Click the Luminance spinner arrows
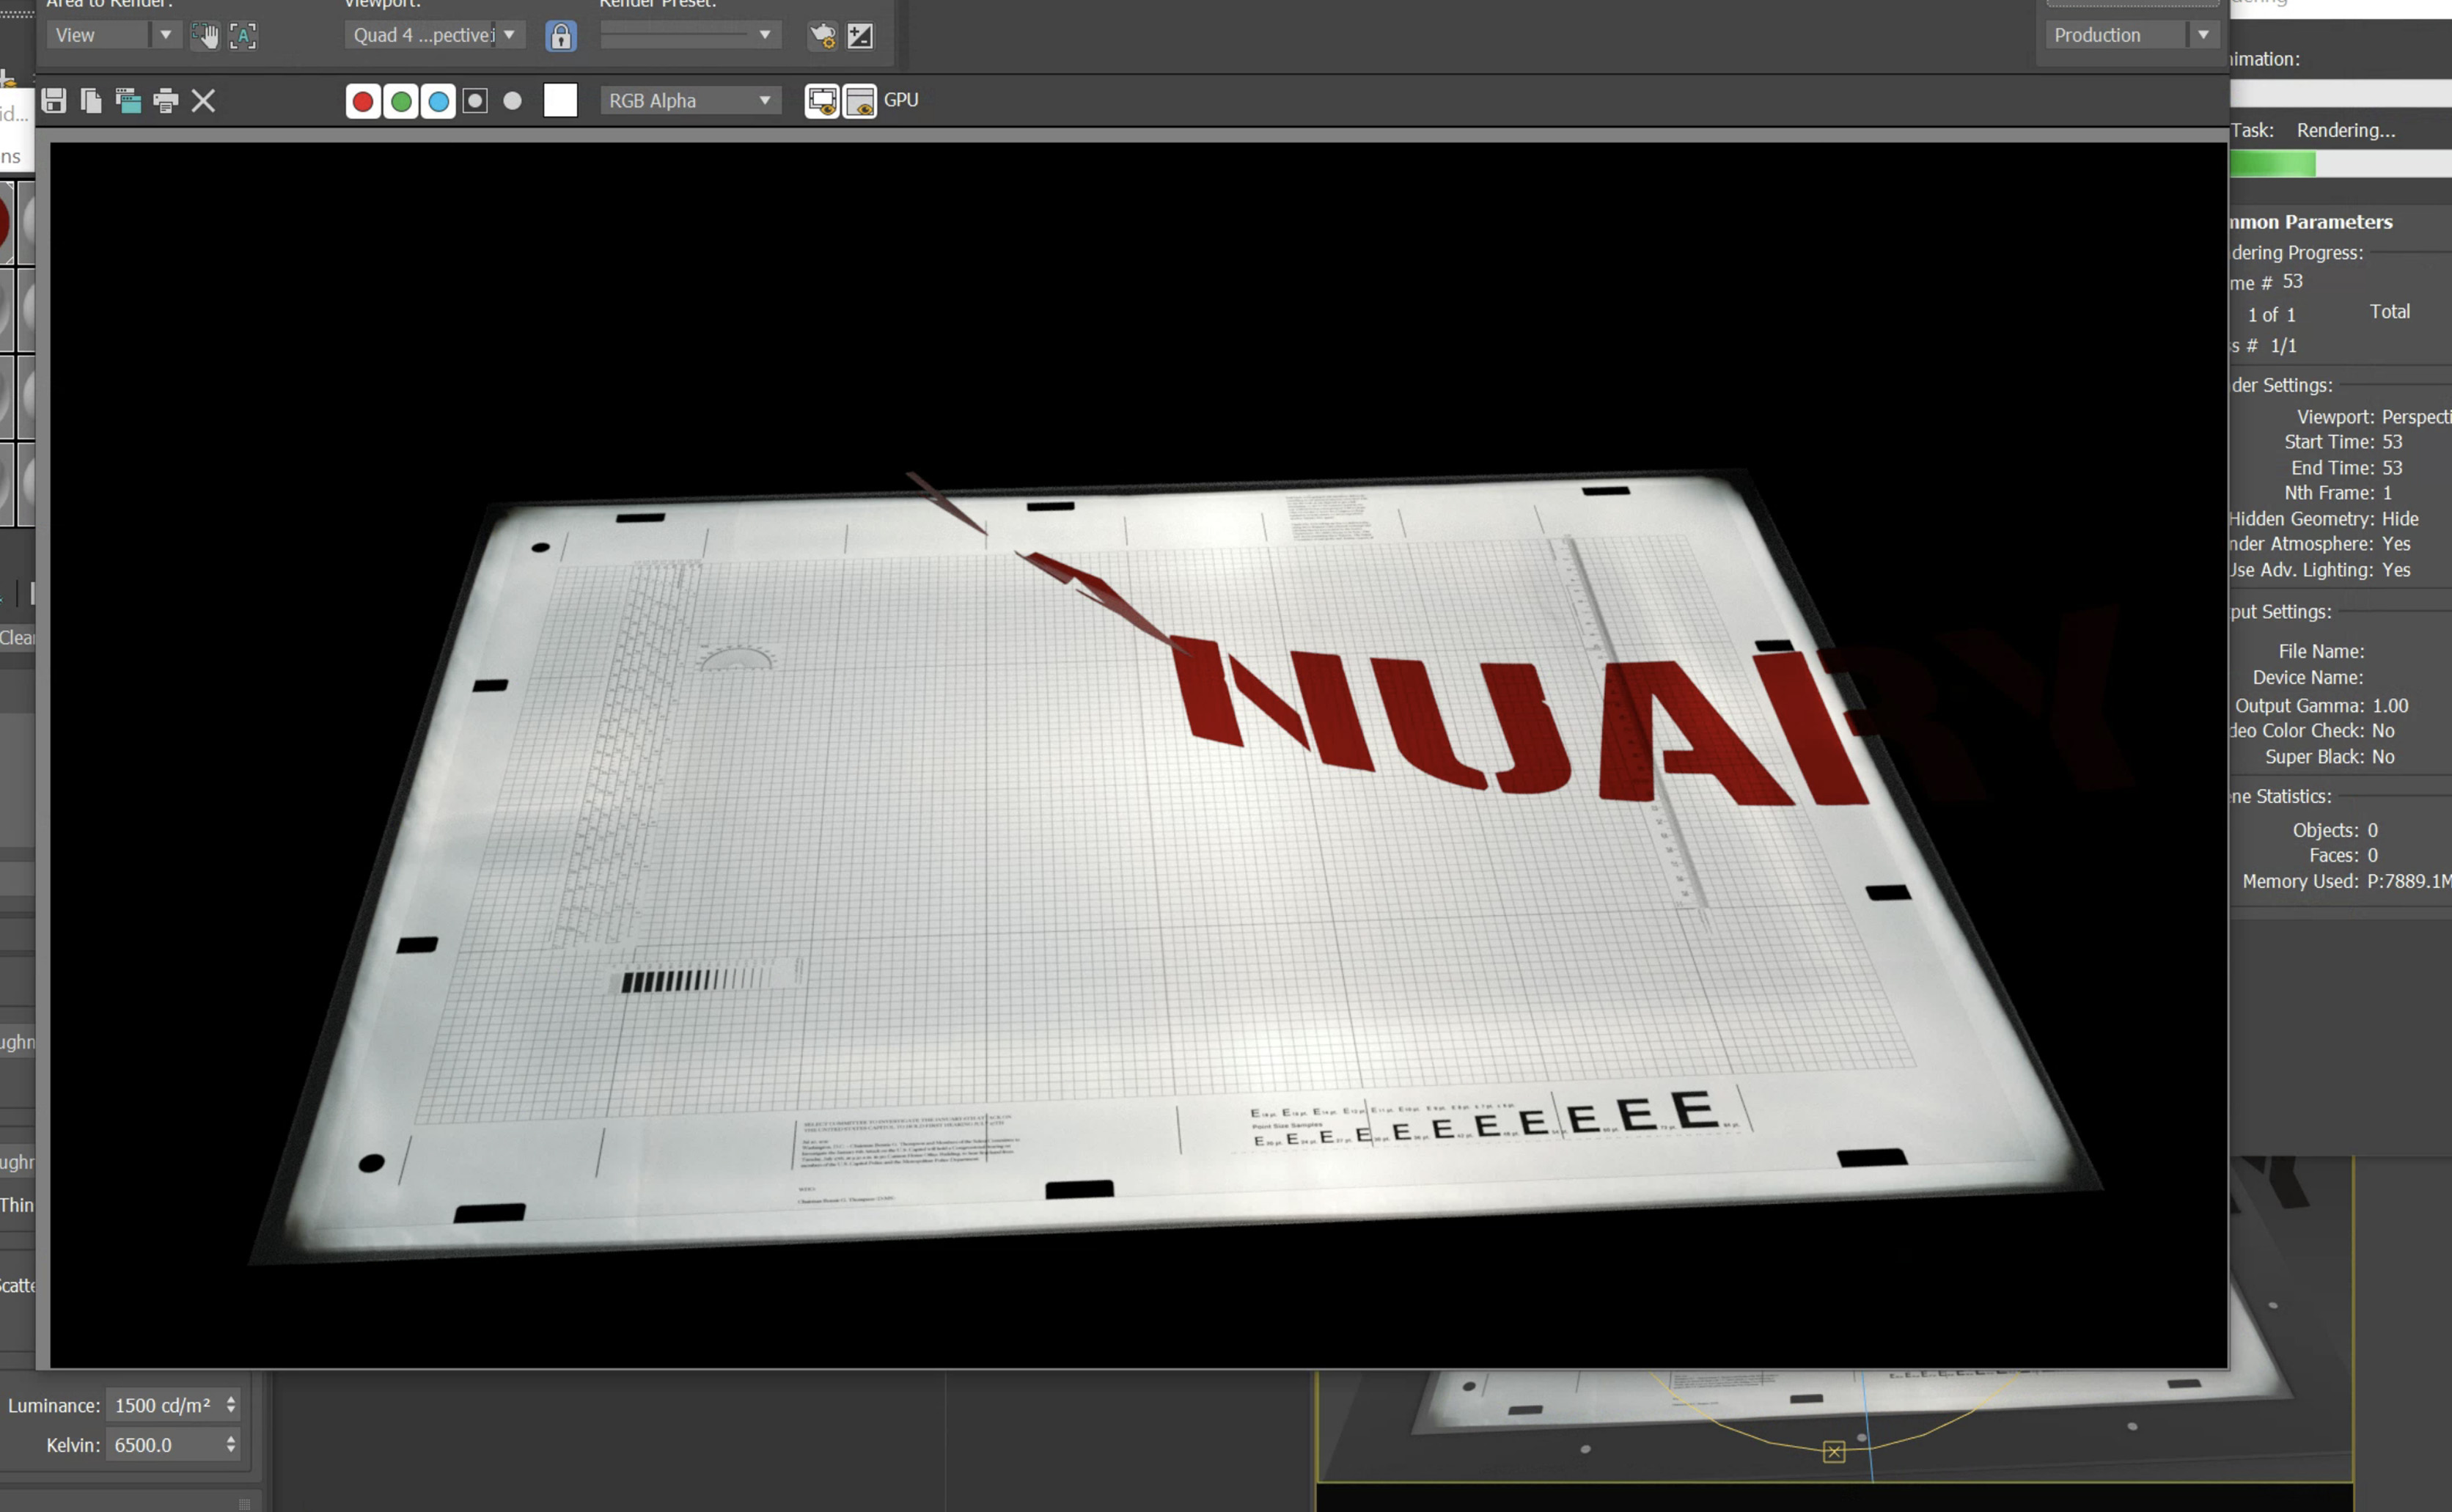This screenshot has height=1512, width=2452. pyautogui.click(x=231, y=1405)
